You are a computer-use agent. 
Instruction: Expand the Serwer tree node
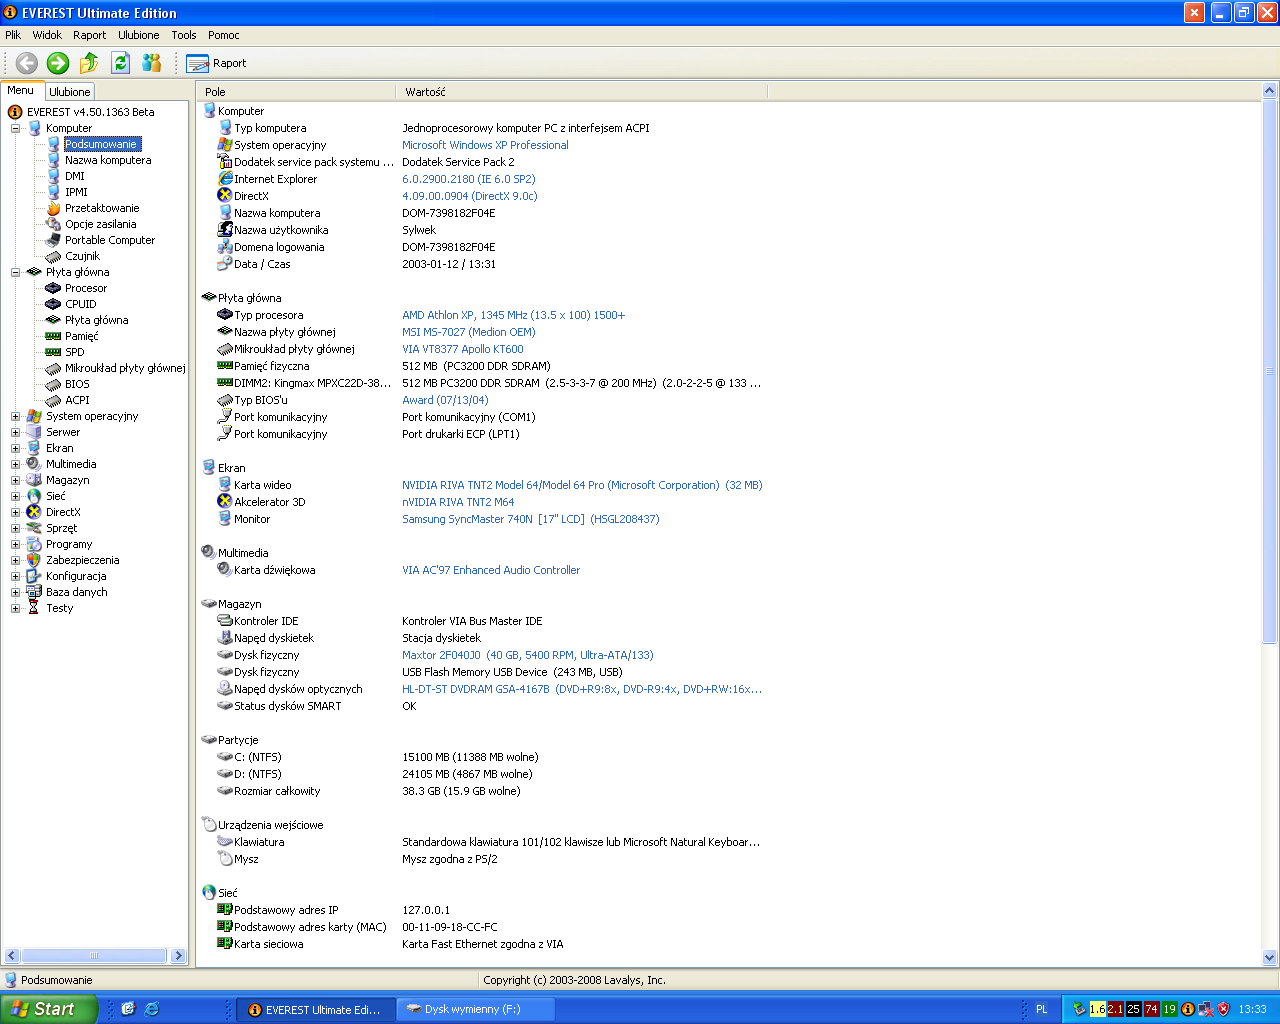pos(15,432)
